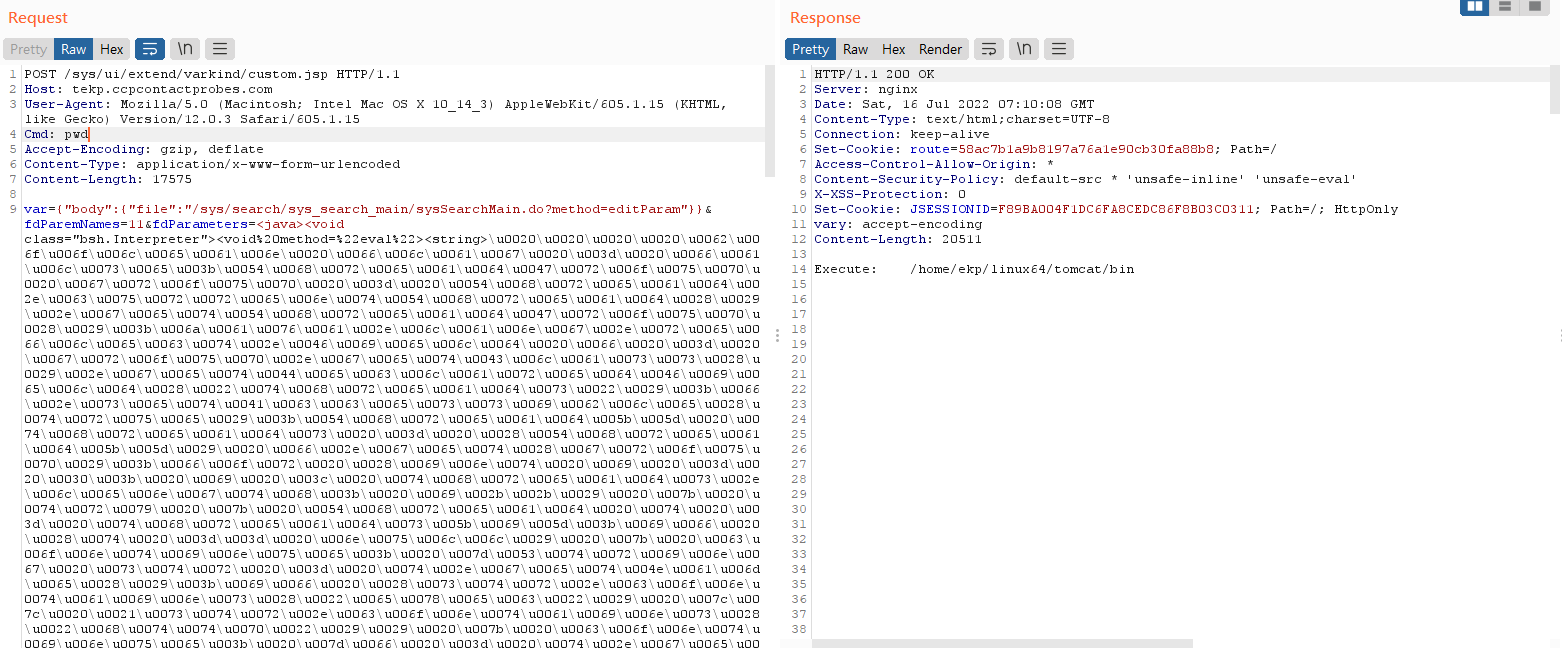Select top-bottom split layout icon
Screen dimensions: 1562x648
(1504, 7)
